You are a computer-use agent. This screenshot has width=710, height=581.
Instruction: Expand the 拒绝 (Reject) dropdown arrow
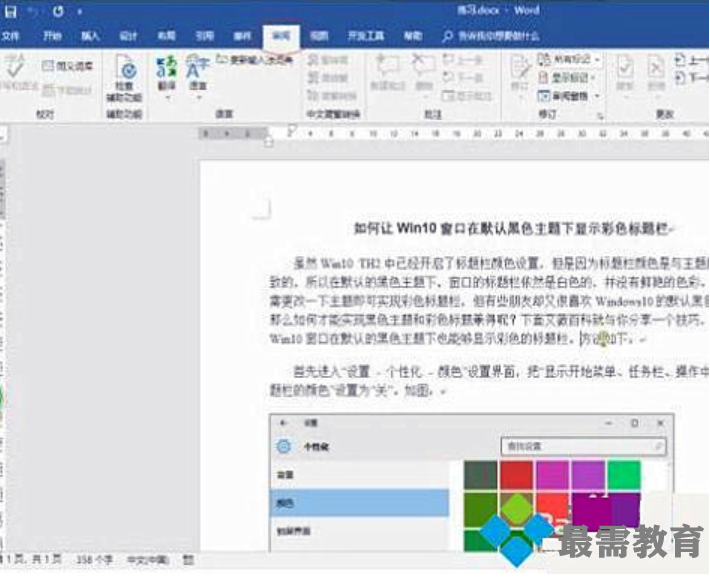(656, 96)
